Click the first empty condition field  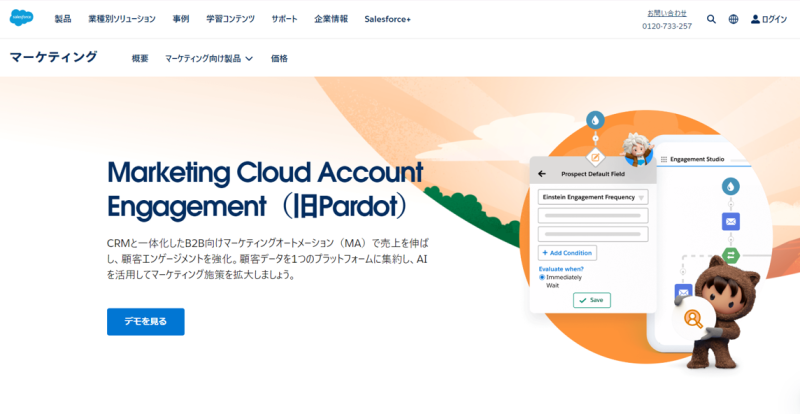593,215
